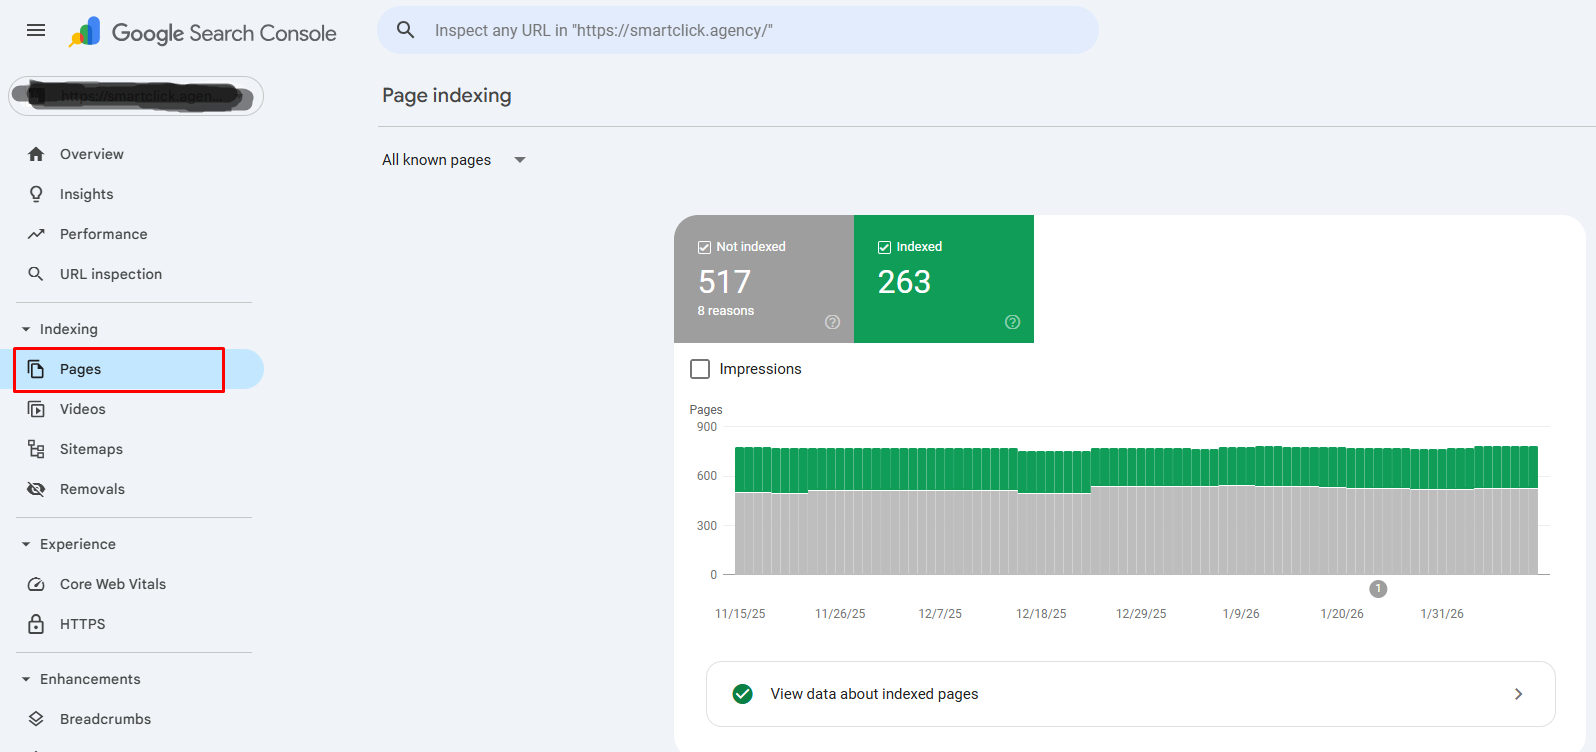The image size is (1596, 752).
Task: Click the Breadcrumbs layers icon
Action: [x=36, y=719]
